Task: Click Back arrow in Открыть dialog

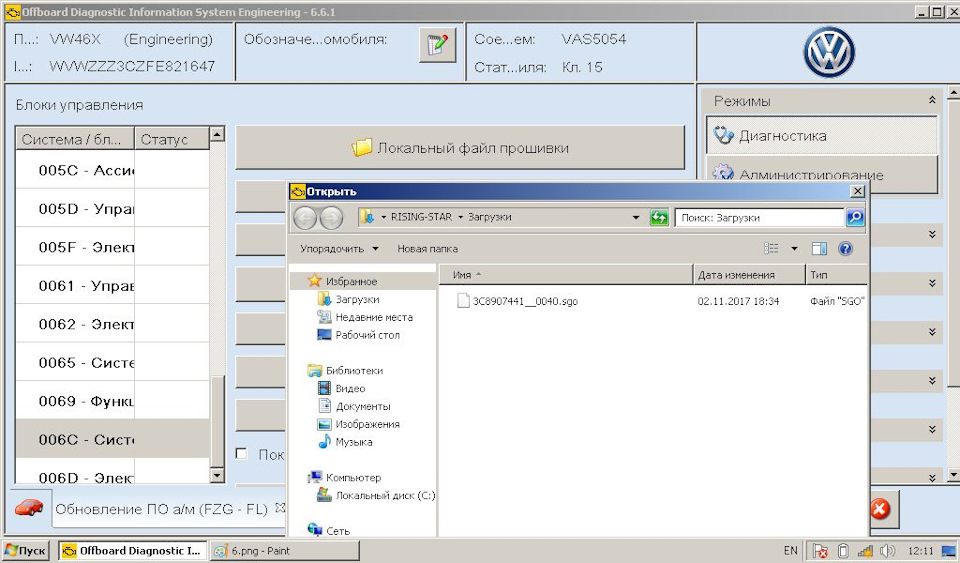Action: click(x=305, y=218)
